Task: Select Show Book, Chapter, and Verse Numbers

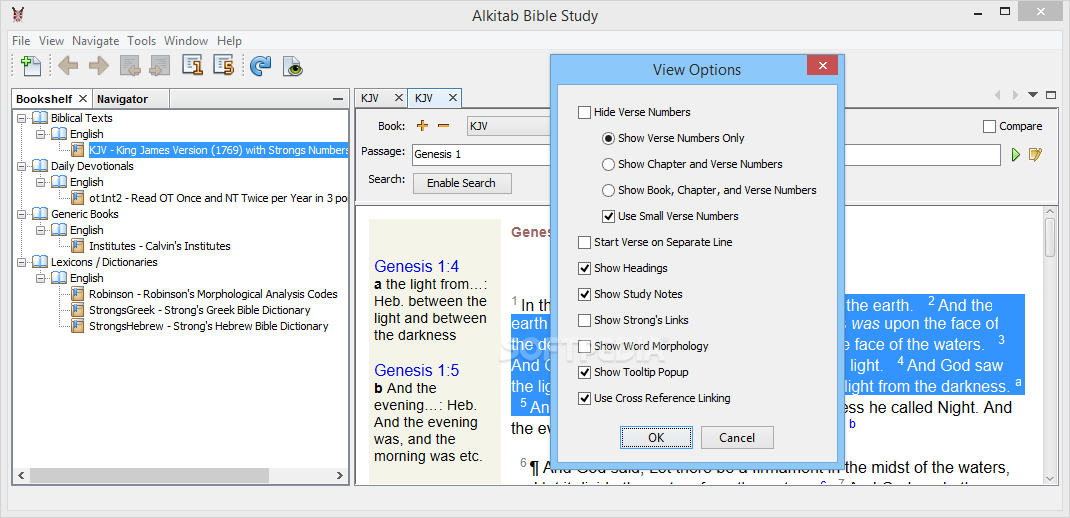Action: pos(608,190)
